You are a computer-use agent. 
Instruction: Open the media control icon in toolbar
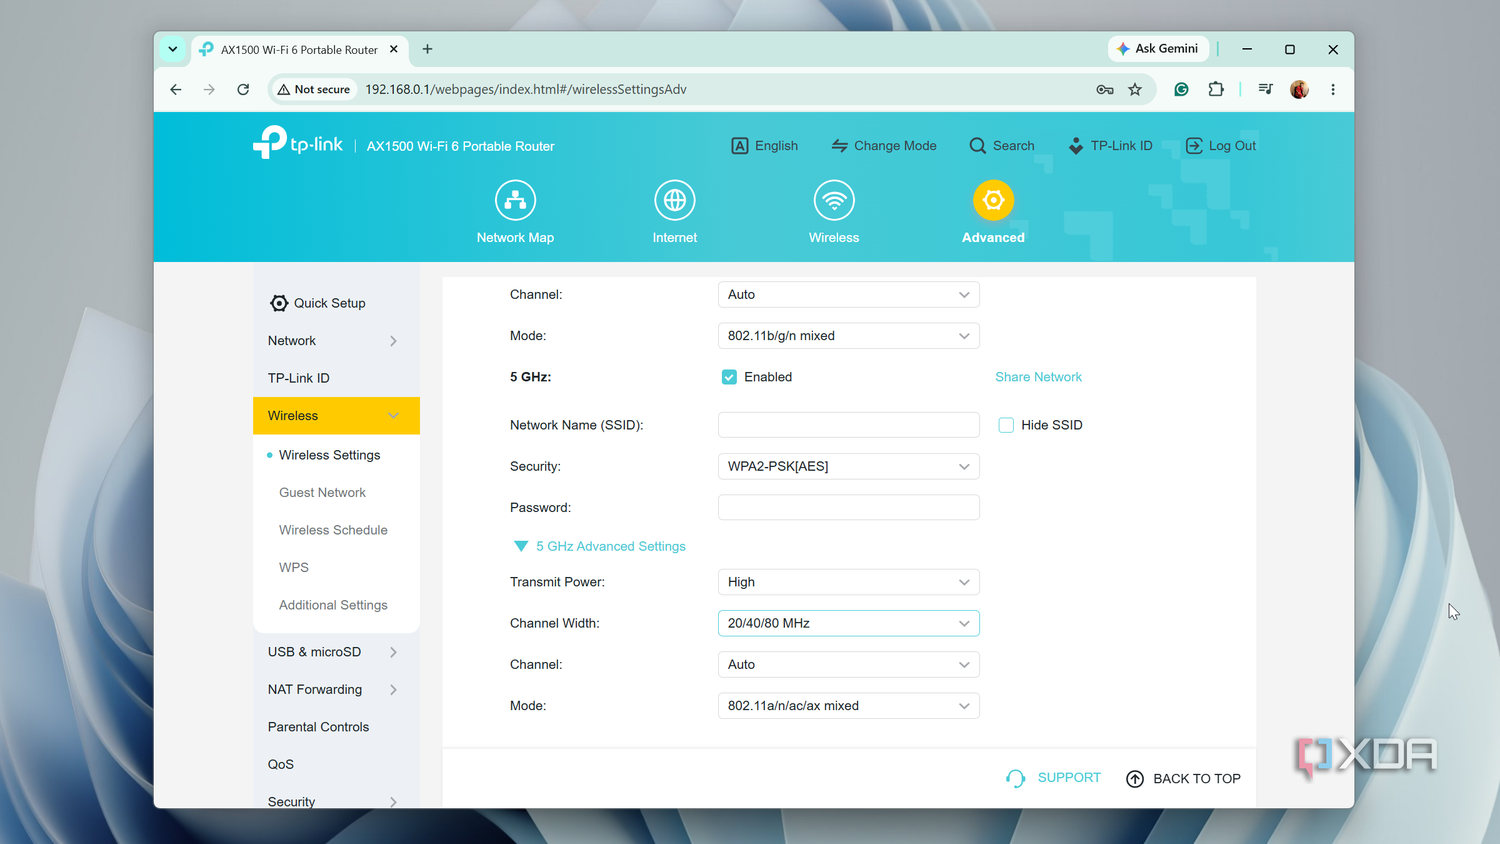point(1265,89)
